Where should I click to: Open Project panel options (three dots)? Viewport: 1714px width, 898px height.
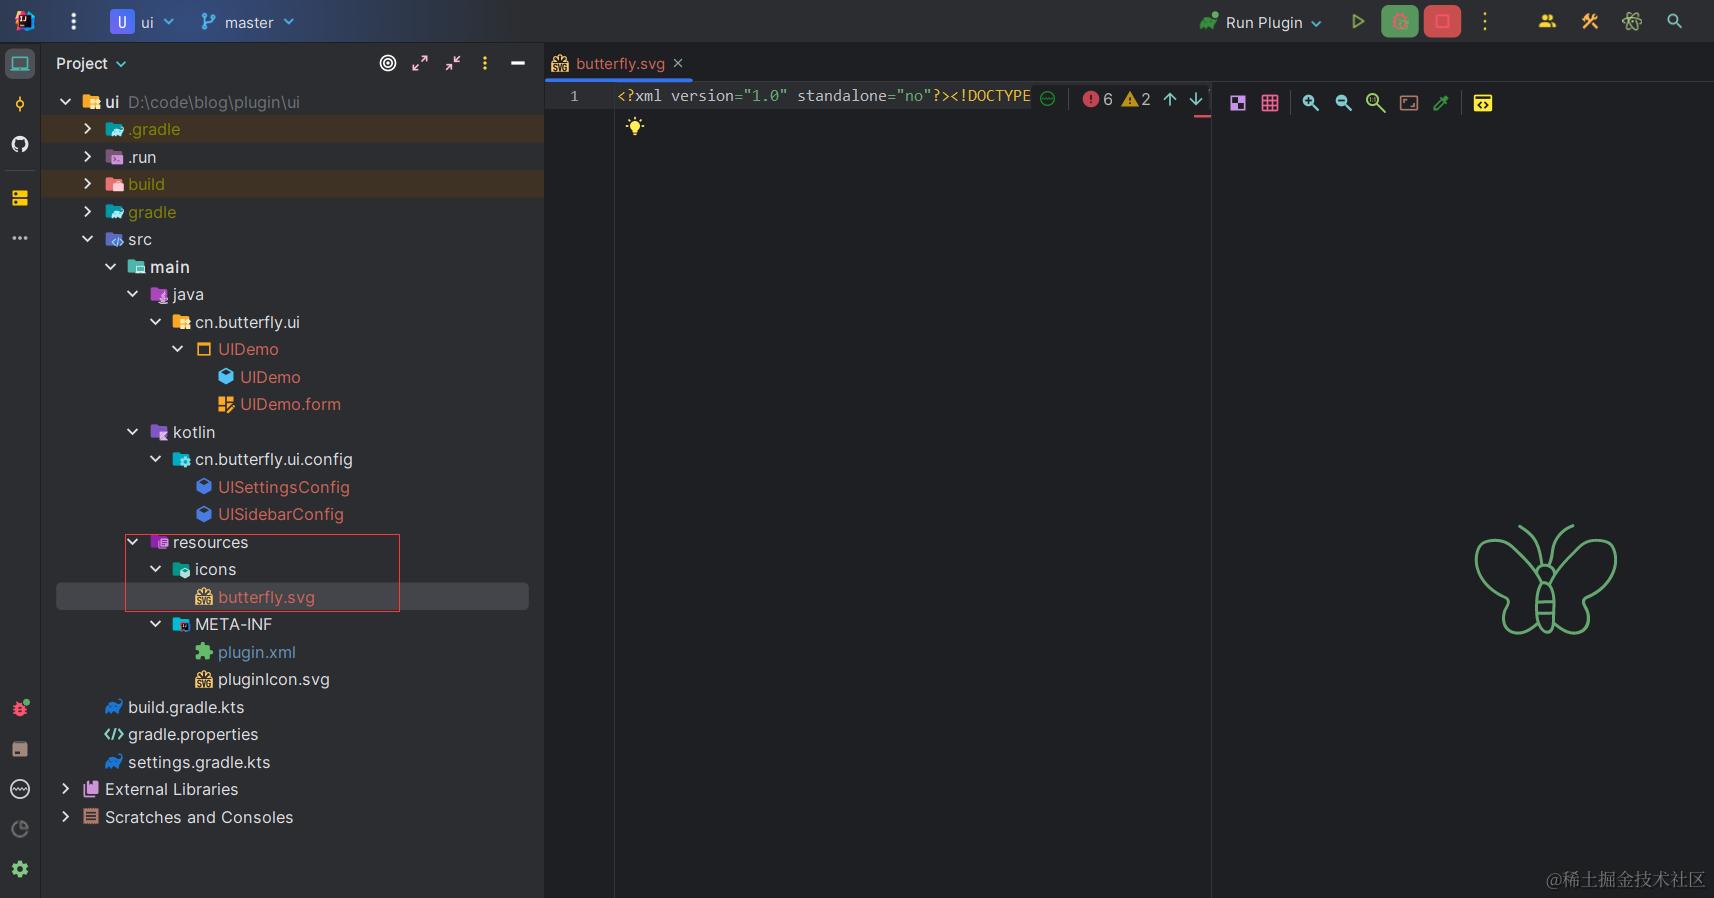pos(485,63)
